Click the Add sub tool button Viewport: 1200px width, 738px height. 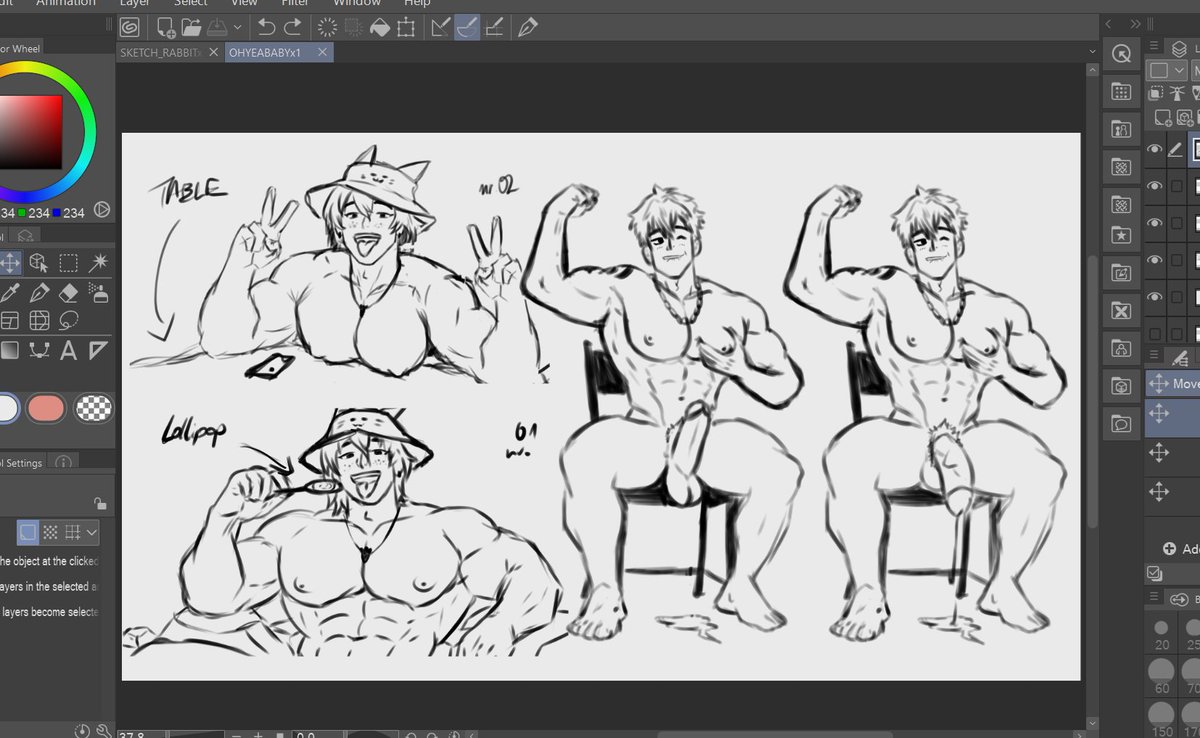[1179, 549]
